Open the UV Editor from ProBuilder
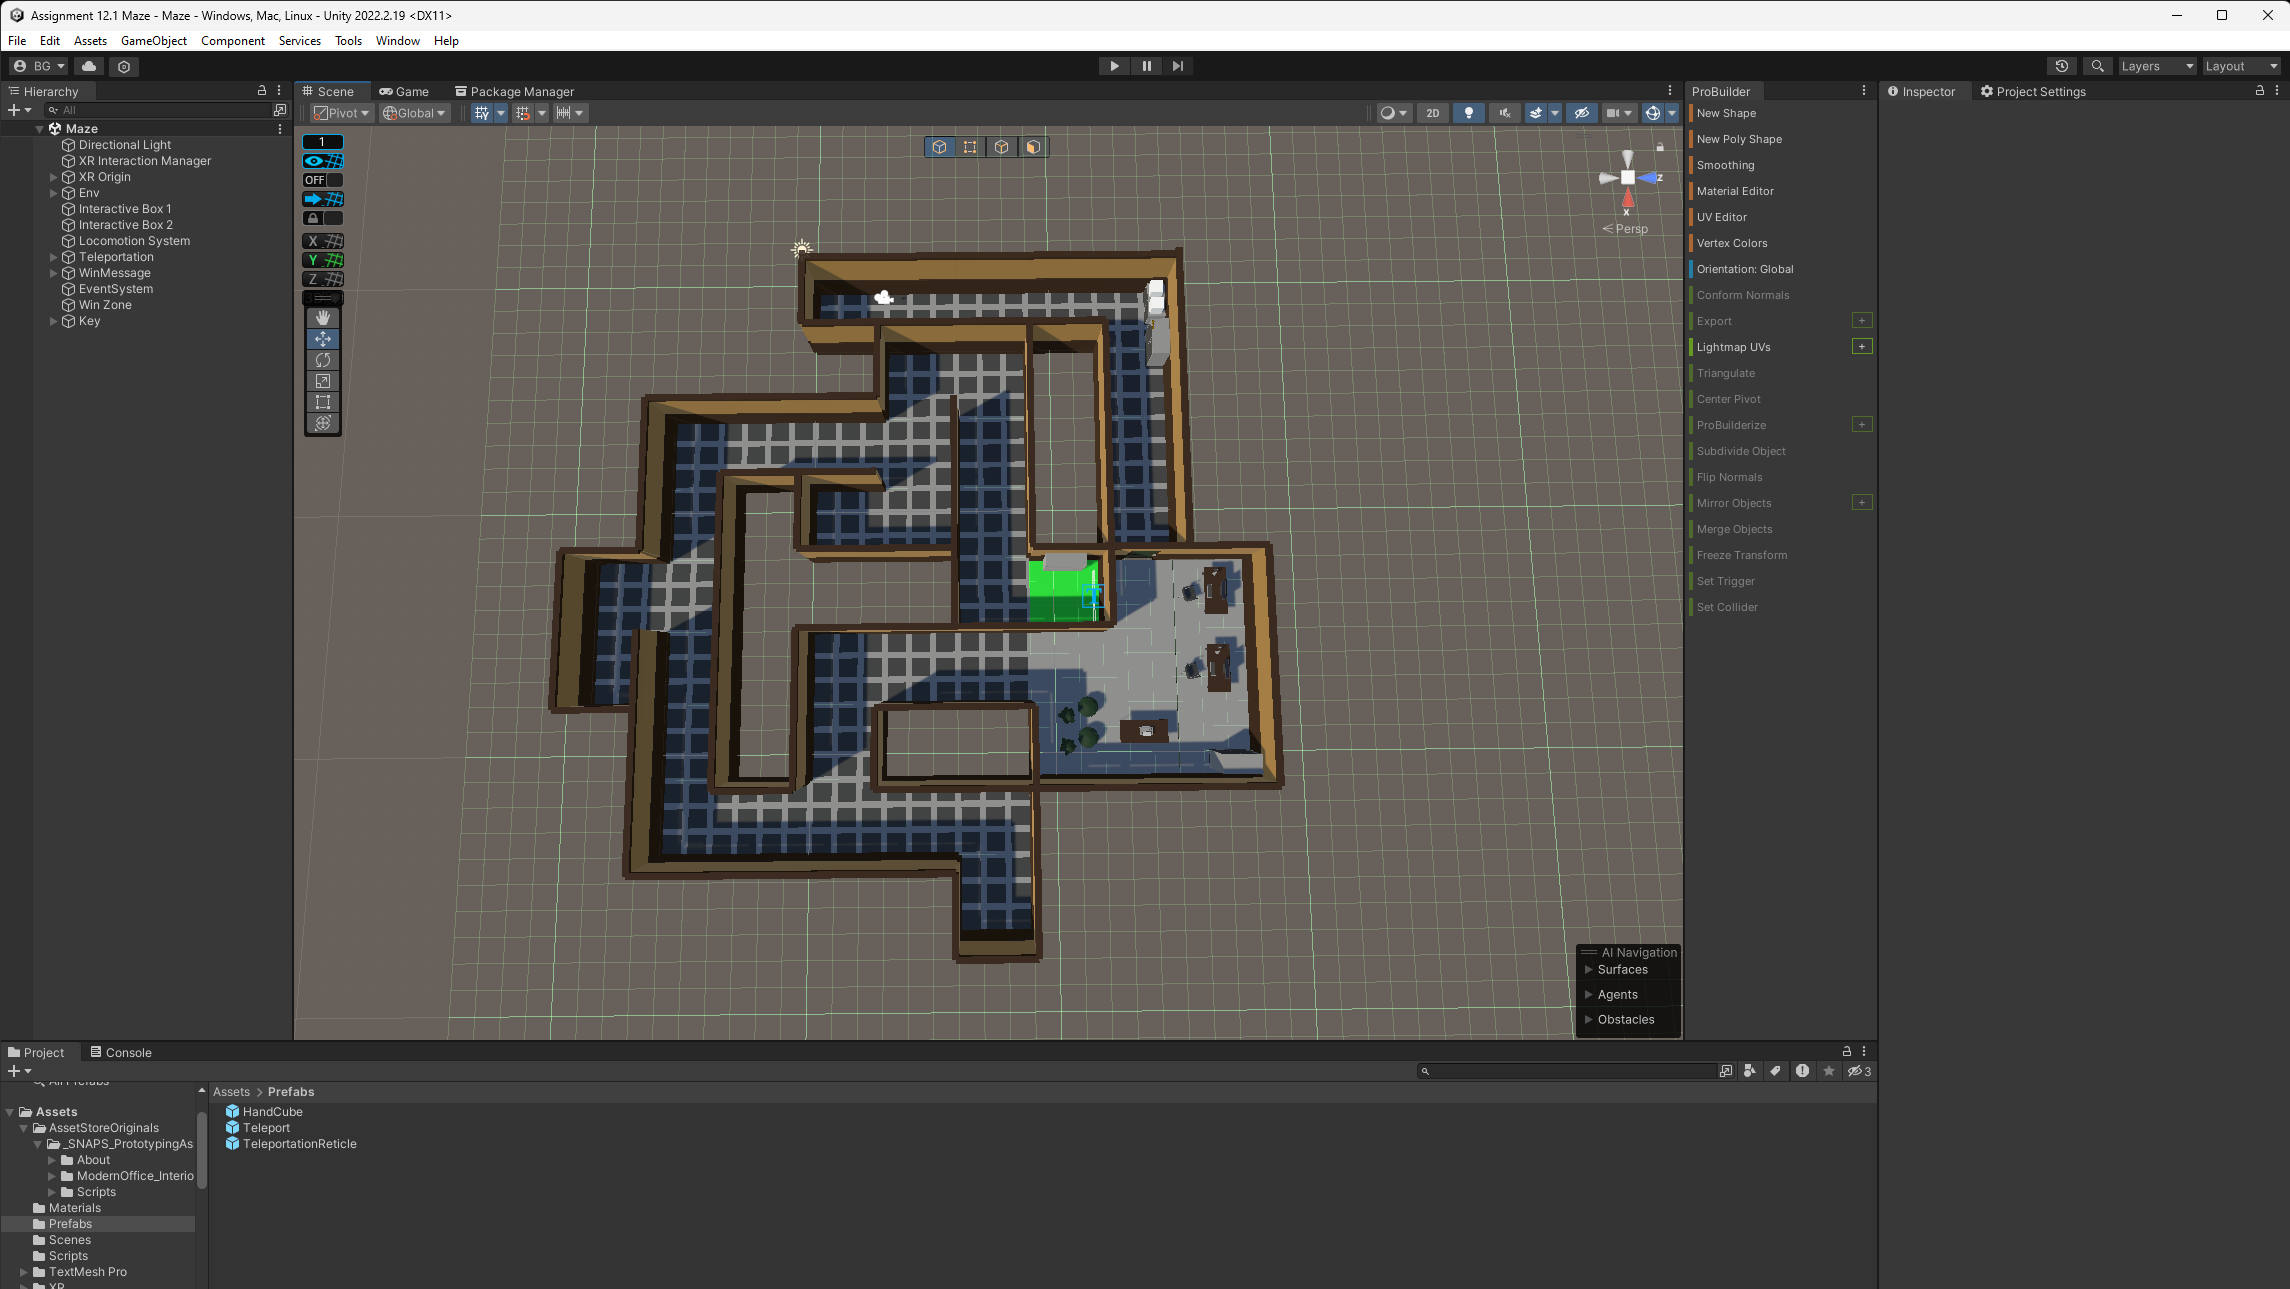Screen dimensions: 2290x1289 1722,217
